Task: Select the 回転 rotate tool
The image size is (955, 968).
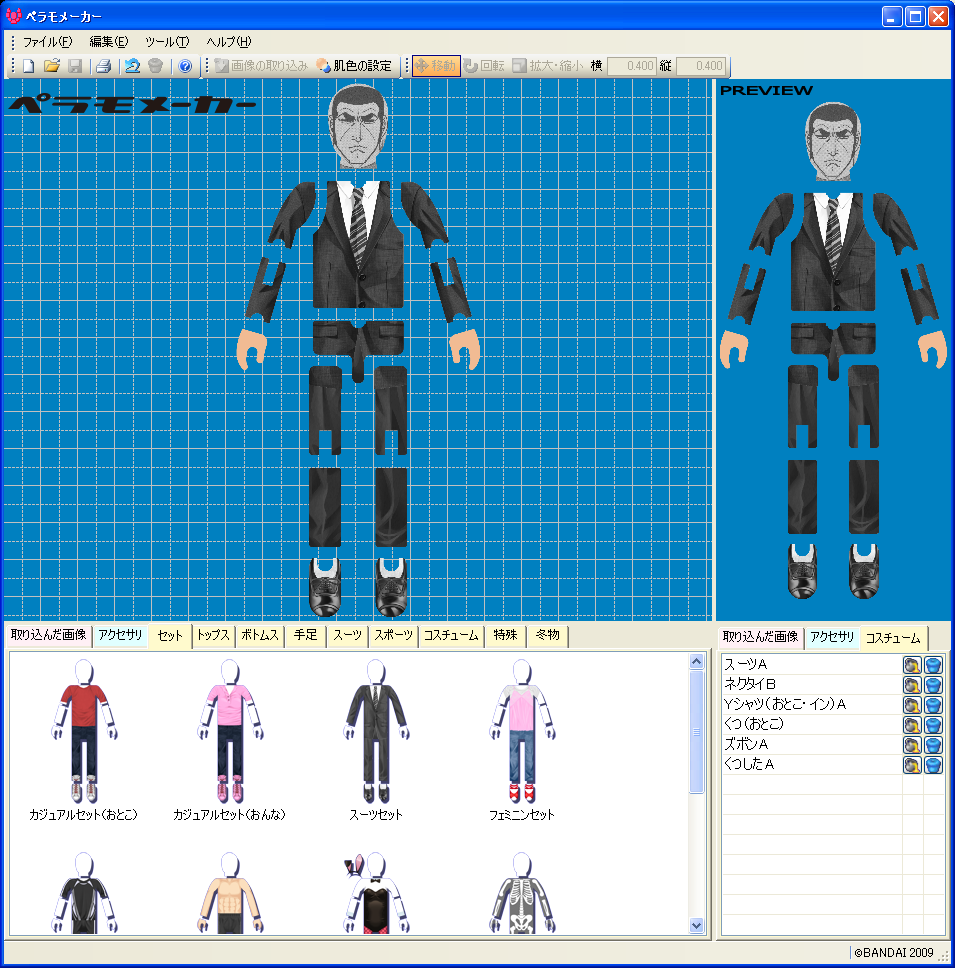Action: click(484, 66)
